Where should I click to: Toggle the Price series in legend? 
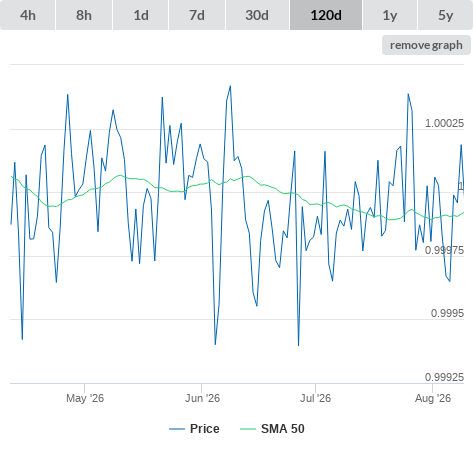pos(205,429)
